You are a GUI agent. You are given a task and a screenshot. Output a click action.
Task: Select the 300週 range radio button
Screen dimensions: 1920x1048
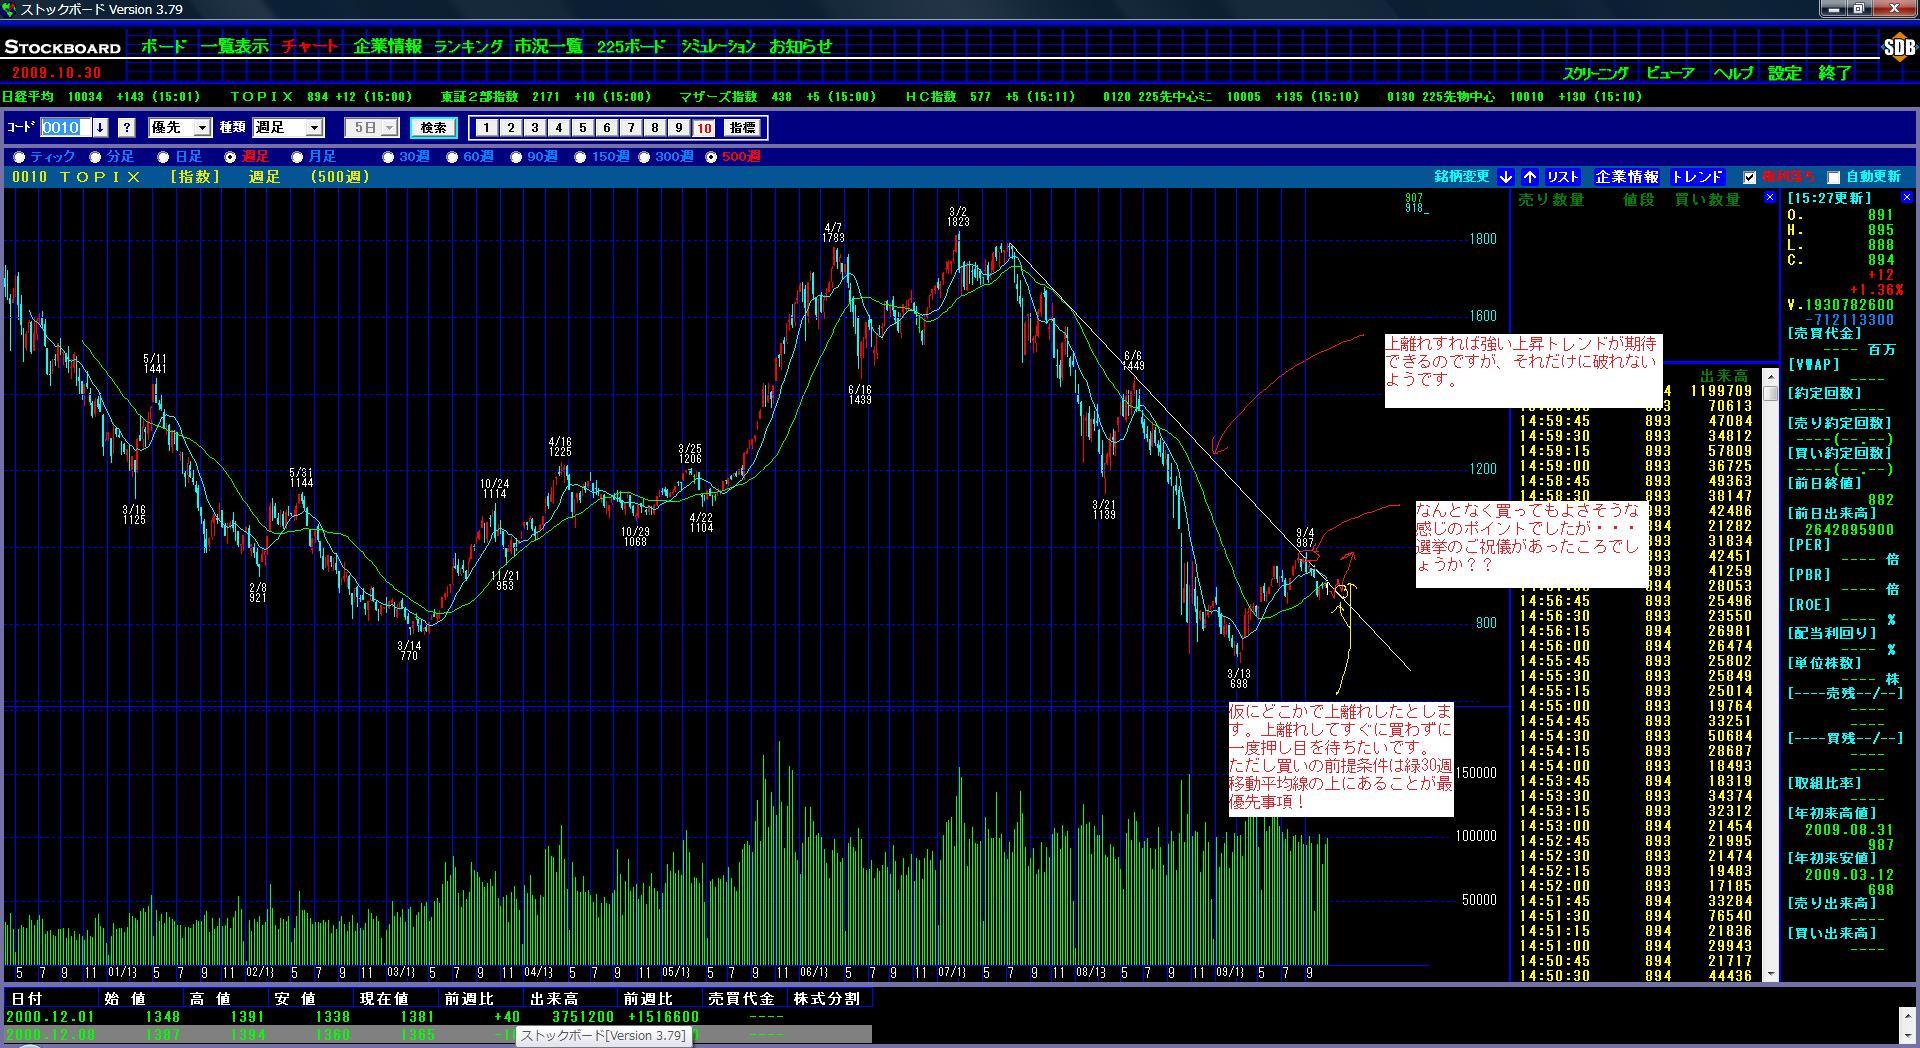click(x=645, y=157)
